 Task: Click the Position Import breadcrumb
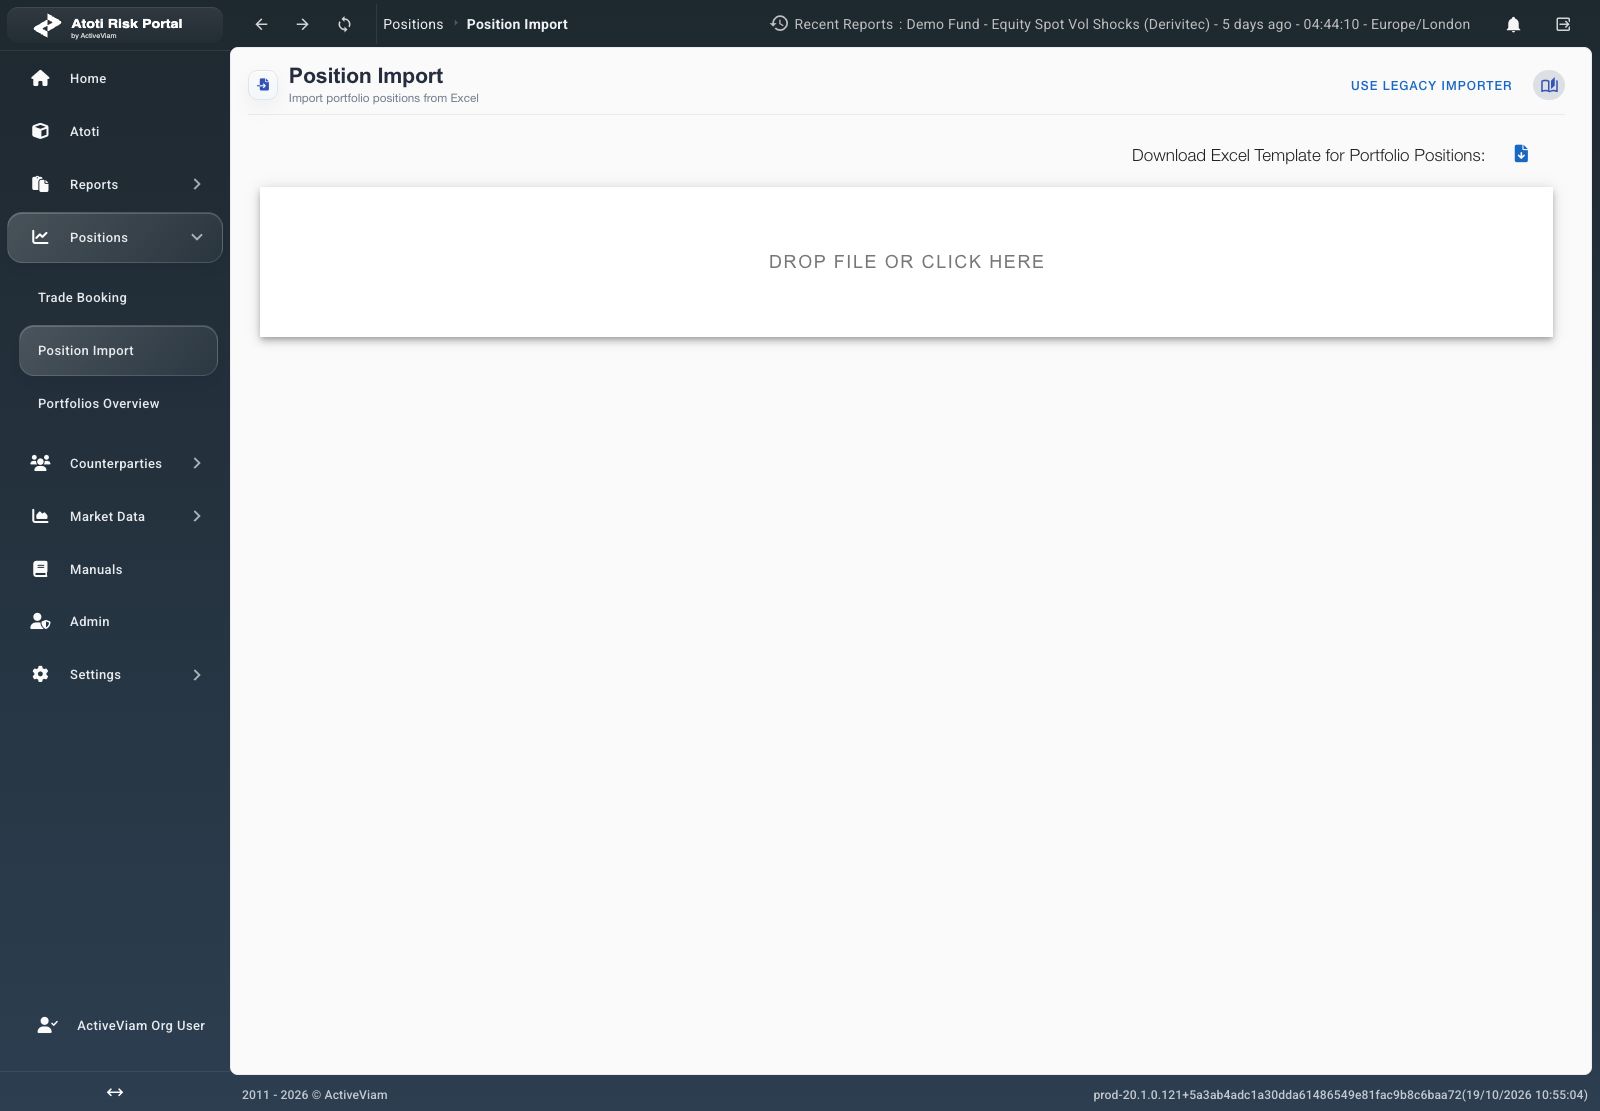pyautogui.click(x=517, y=24)
